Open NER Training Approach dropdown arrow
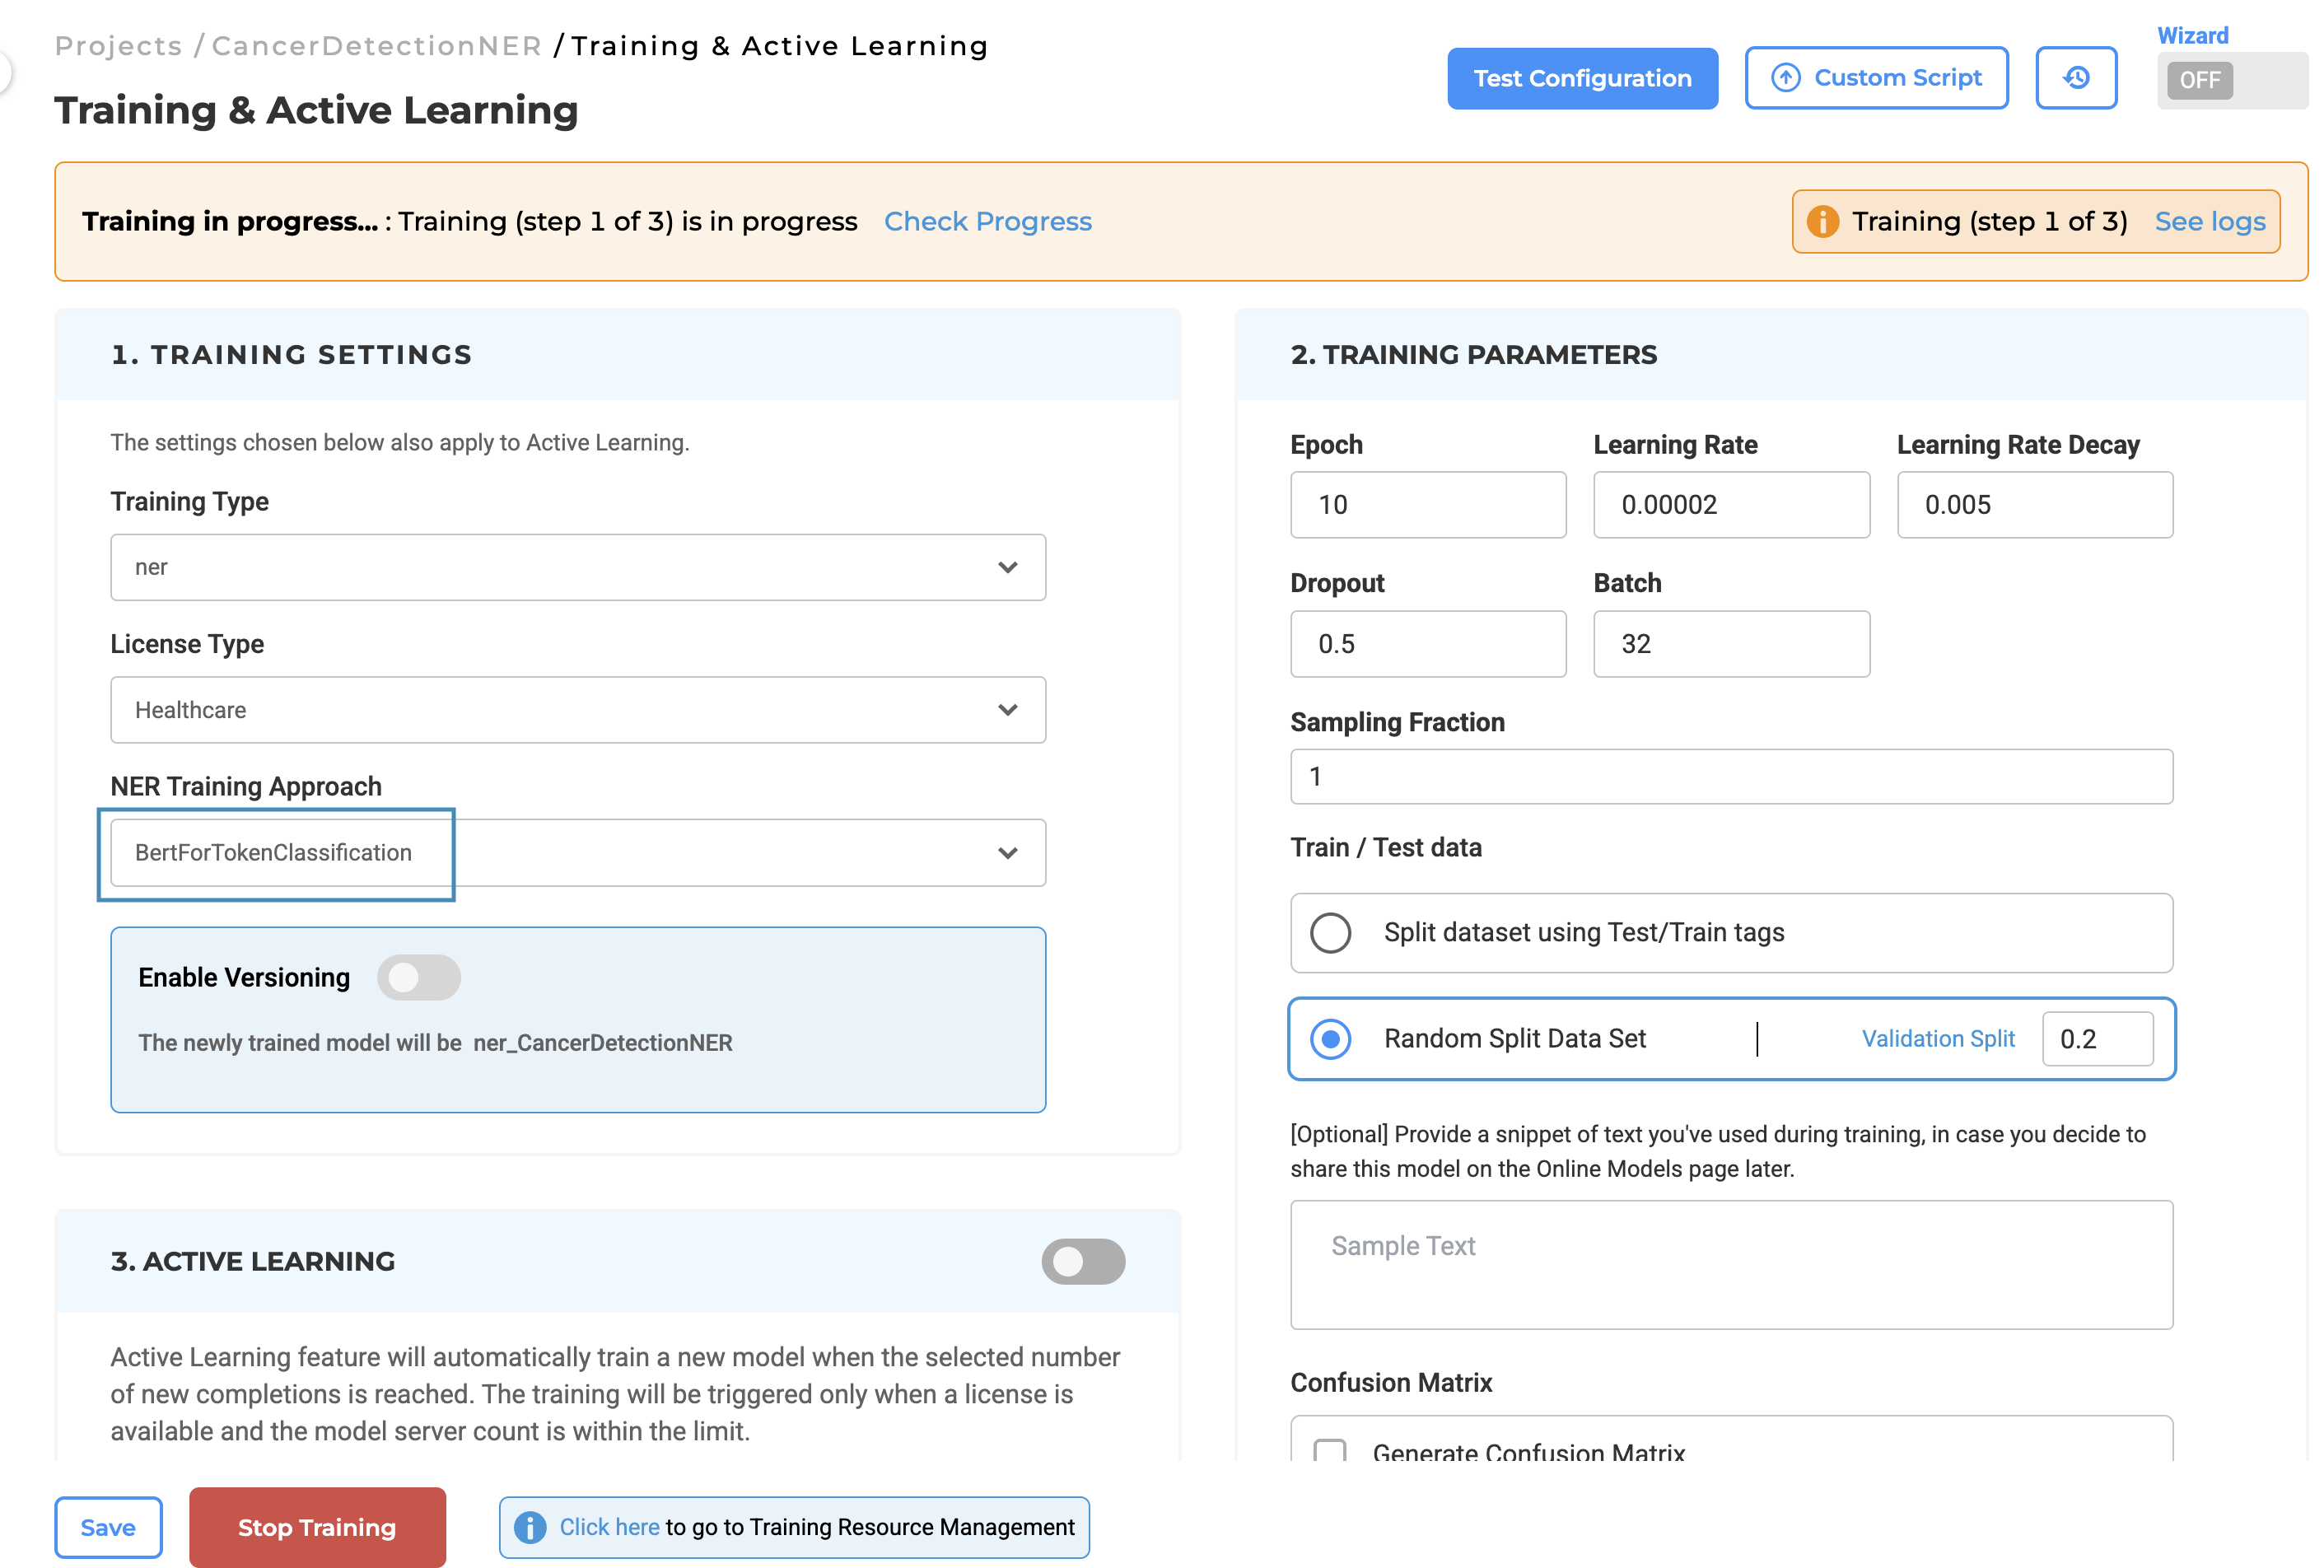2324x1568 pixels. 1007,853
